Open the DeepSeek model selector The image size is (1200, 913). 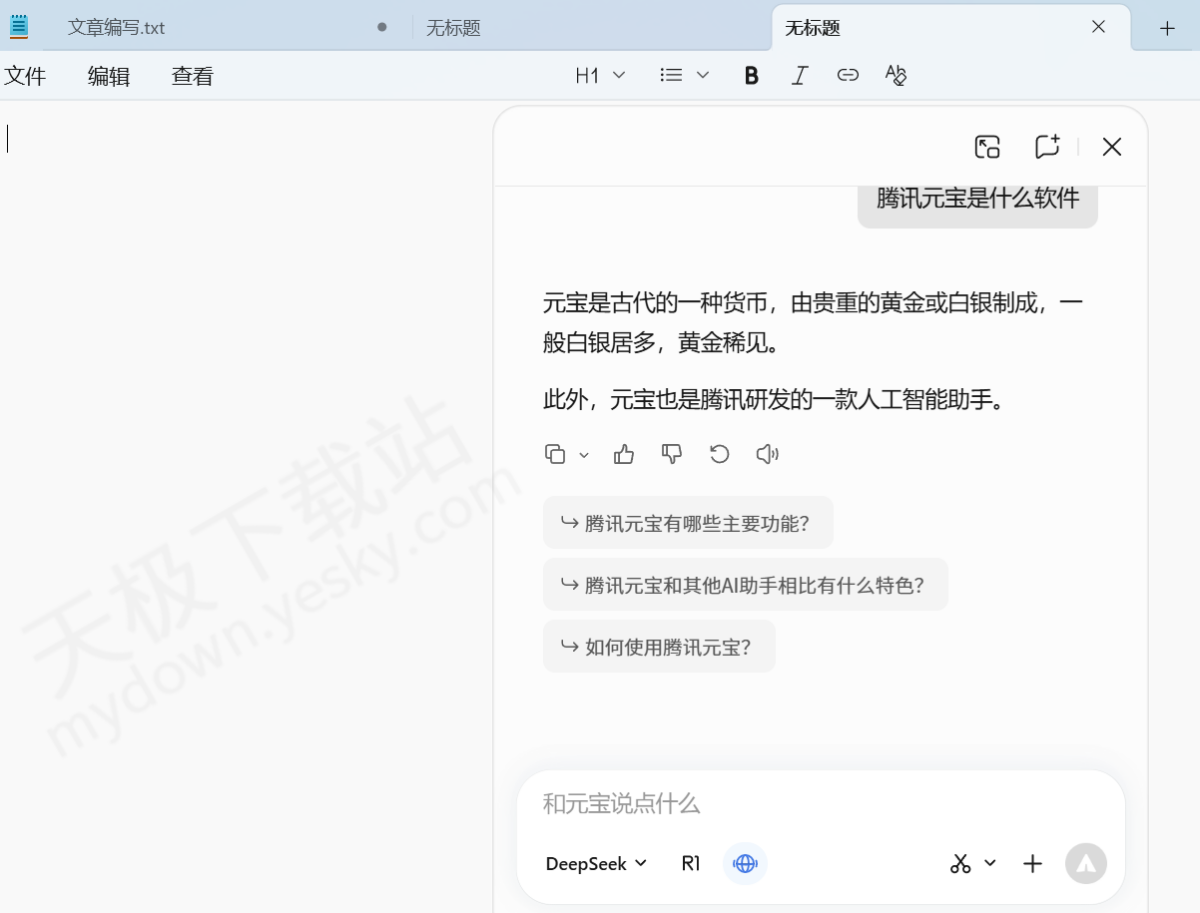point(596,863)
